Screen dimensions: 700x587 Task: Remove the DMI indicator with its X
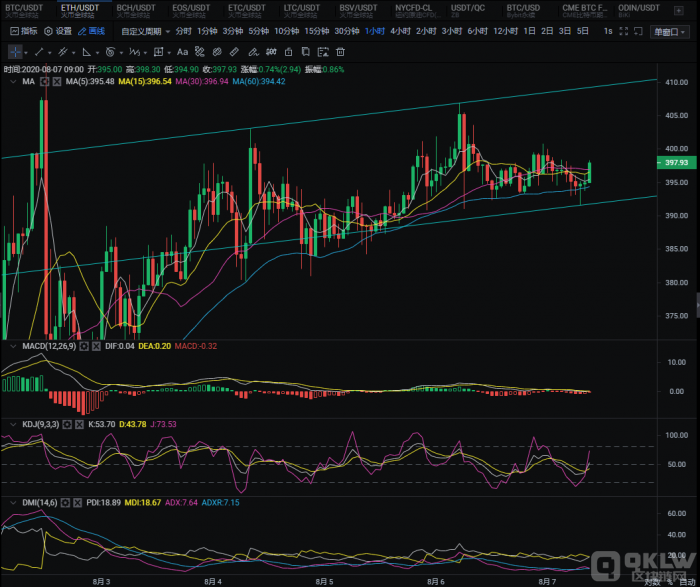pos(78,503)
